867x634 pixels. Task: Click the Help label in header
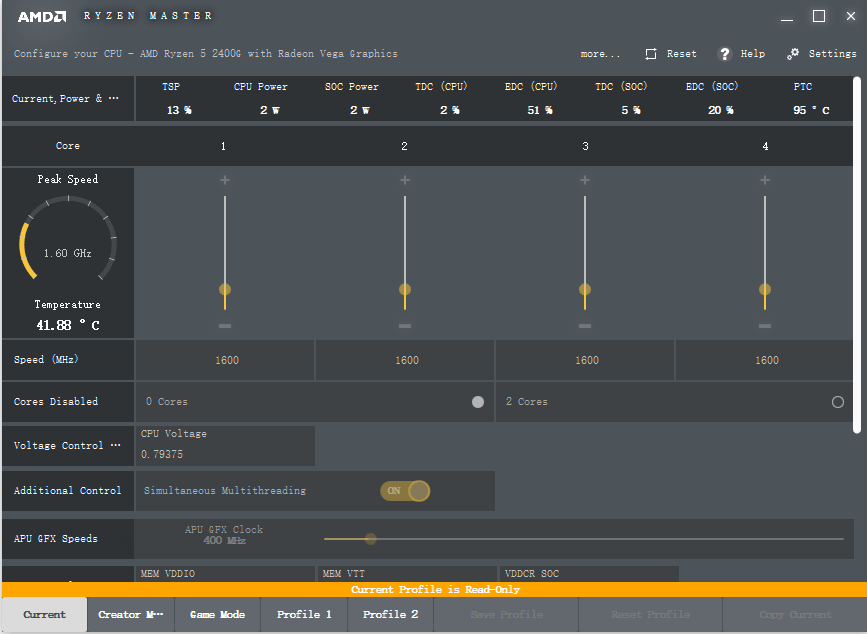click(753, 54)
